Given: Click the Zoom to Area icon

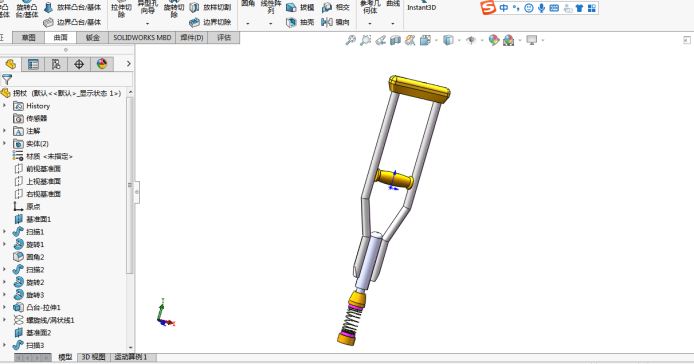Looking at the screenshot, I should [x=366, y=40].
